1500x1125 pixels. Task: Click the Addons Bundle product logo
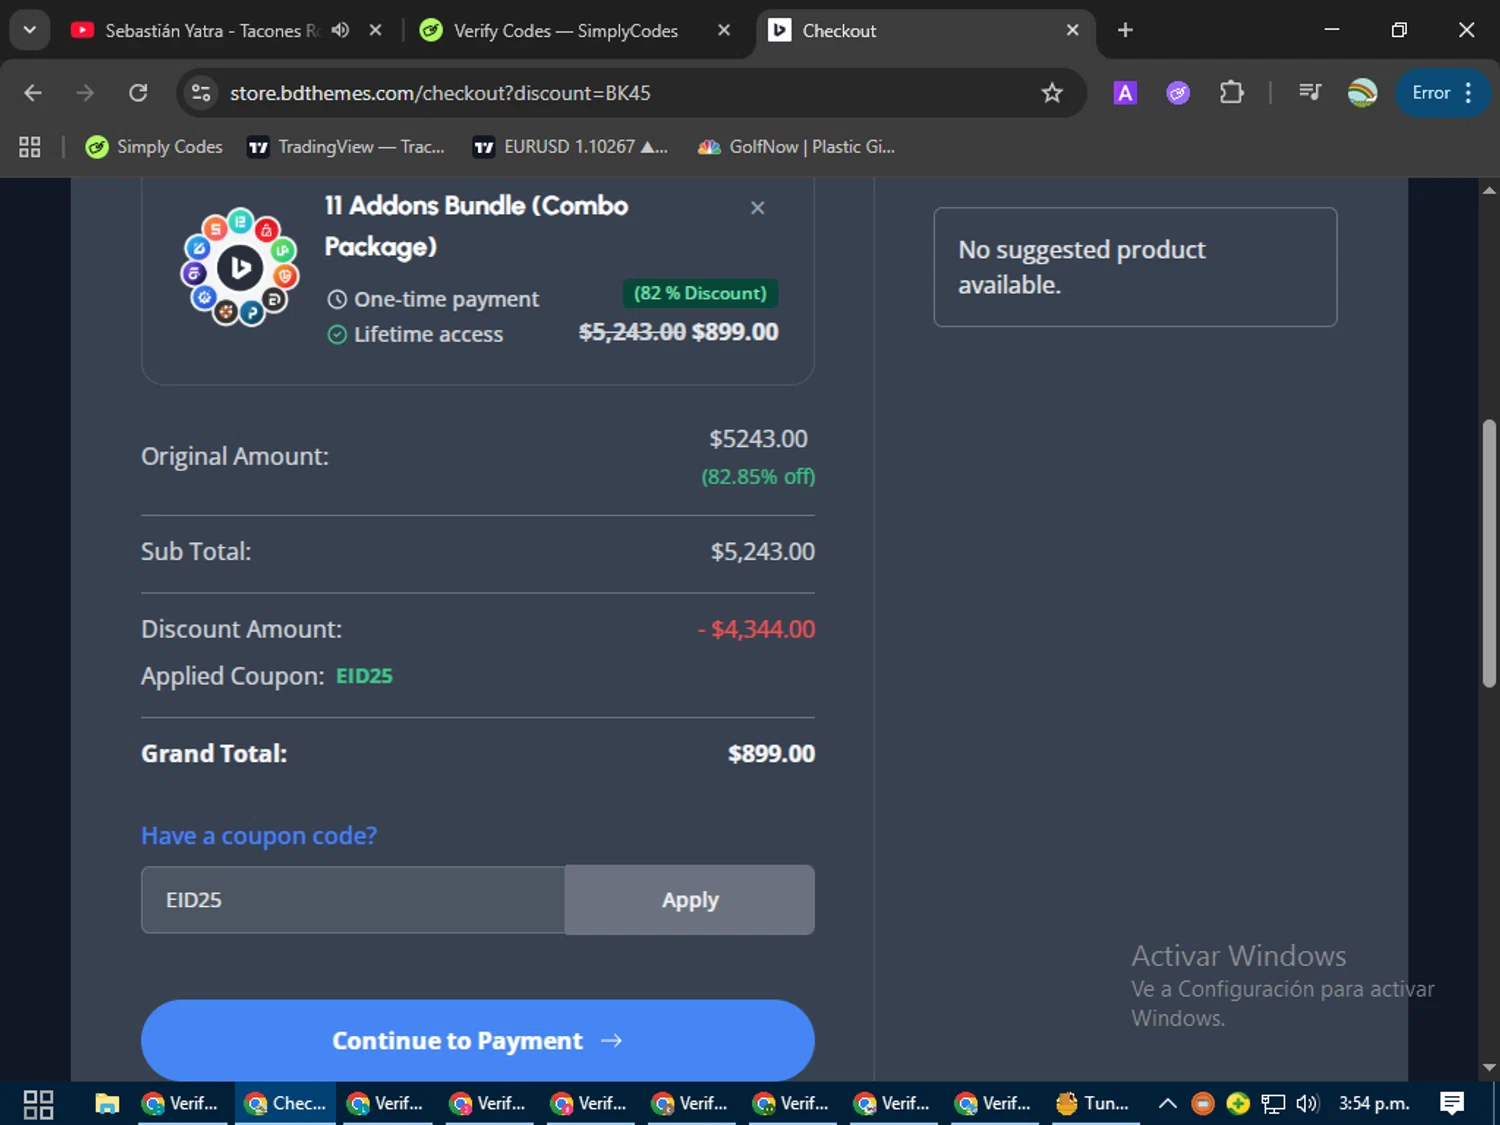point(240,267)
